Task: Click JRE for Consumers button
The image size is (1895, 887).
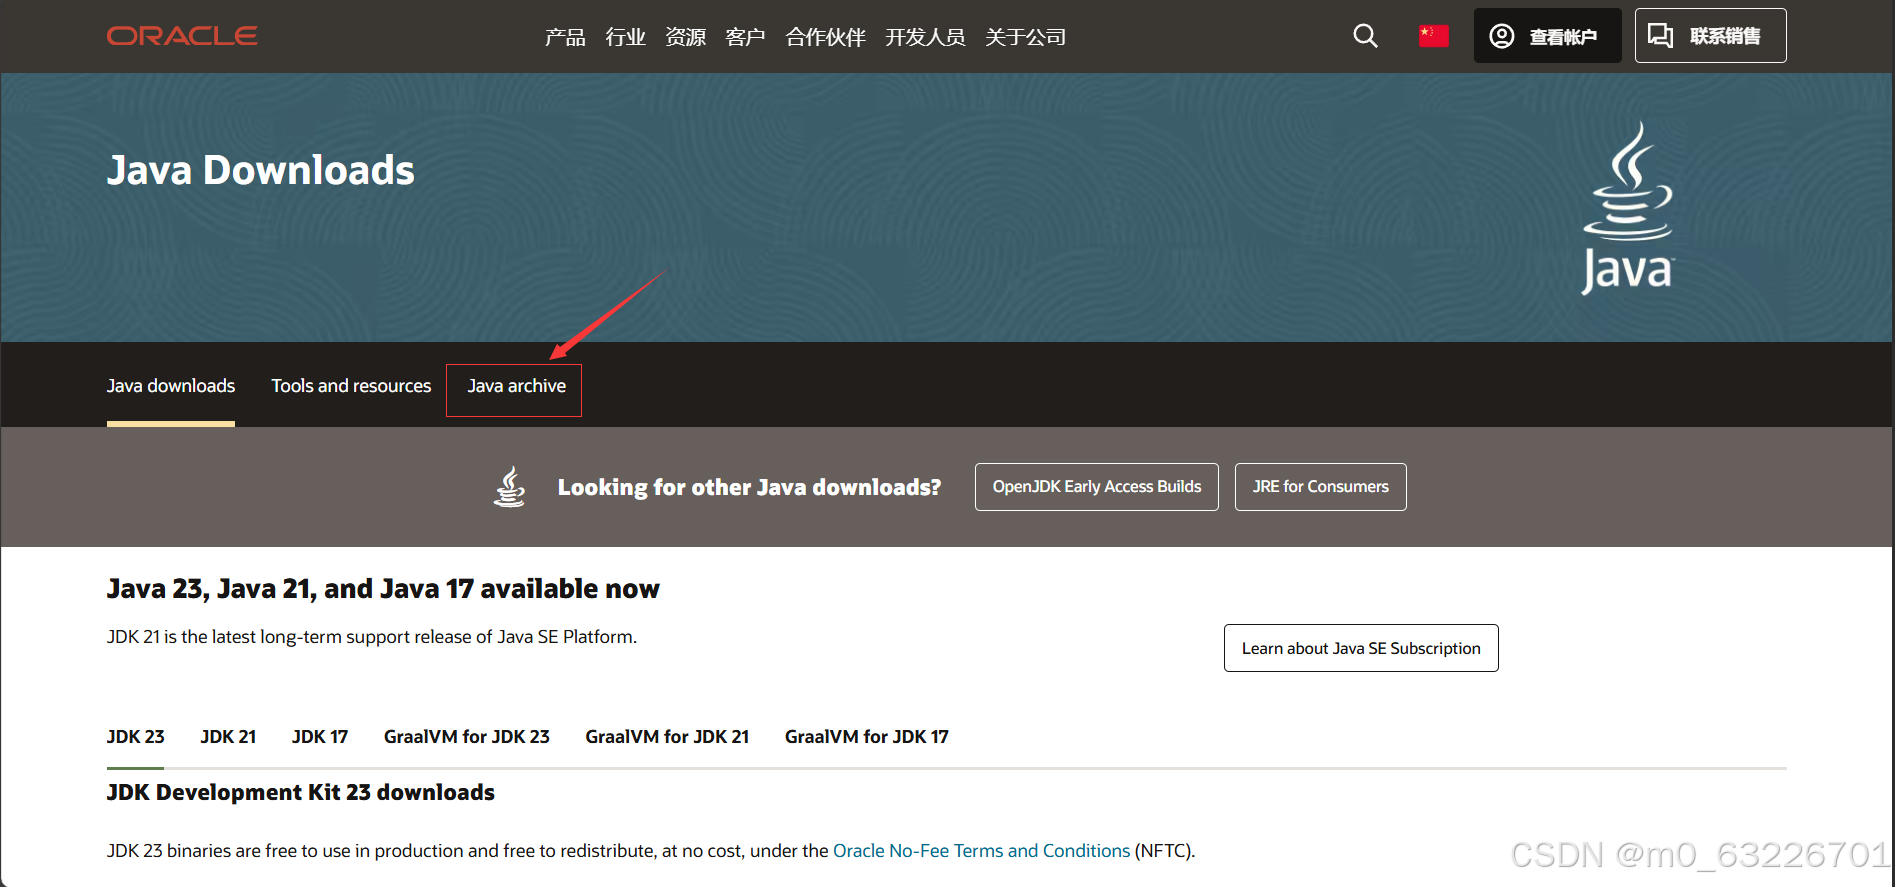Action: point(1320,487)
